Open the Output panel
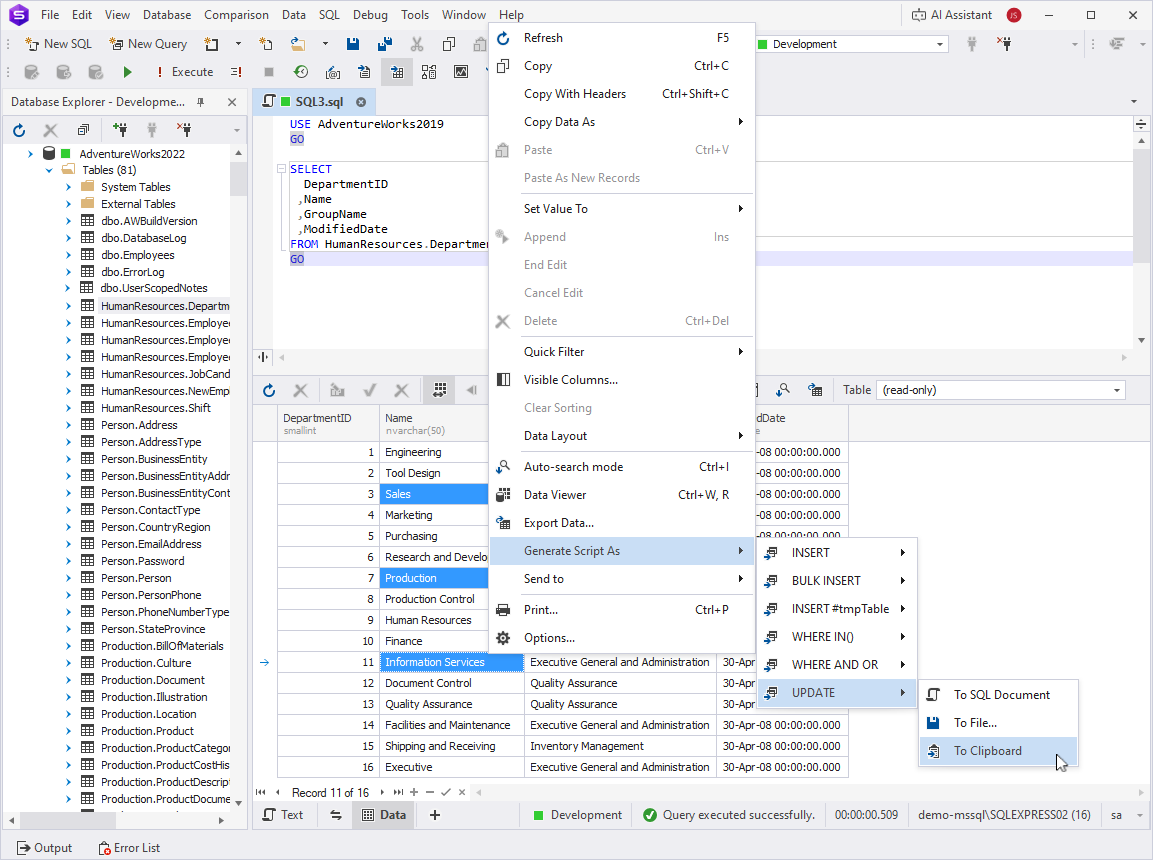This screenshot has width=1153, height=860. [x=44, y=848]
